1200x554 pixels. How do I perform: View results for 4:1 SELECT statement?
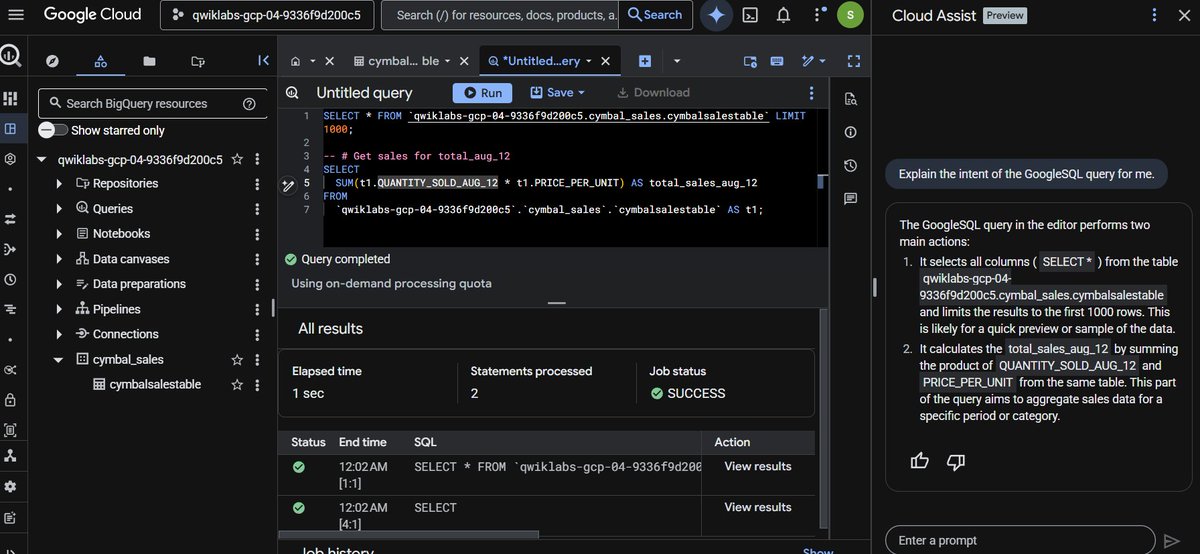tap(757, 507)
